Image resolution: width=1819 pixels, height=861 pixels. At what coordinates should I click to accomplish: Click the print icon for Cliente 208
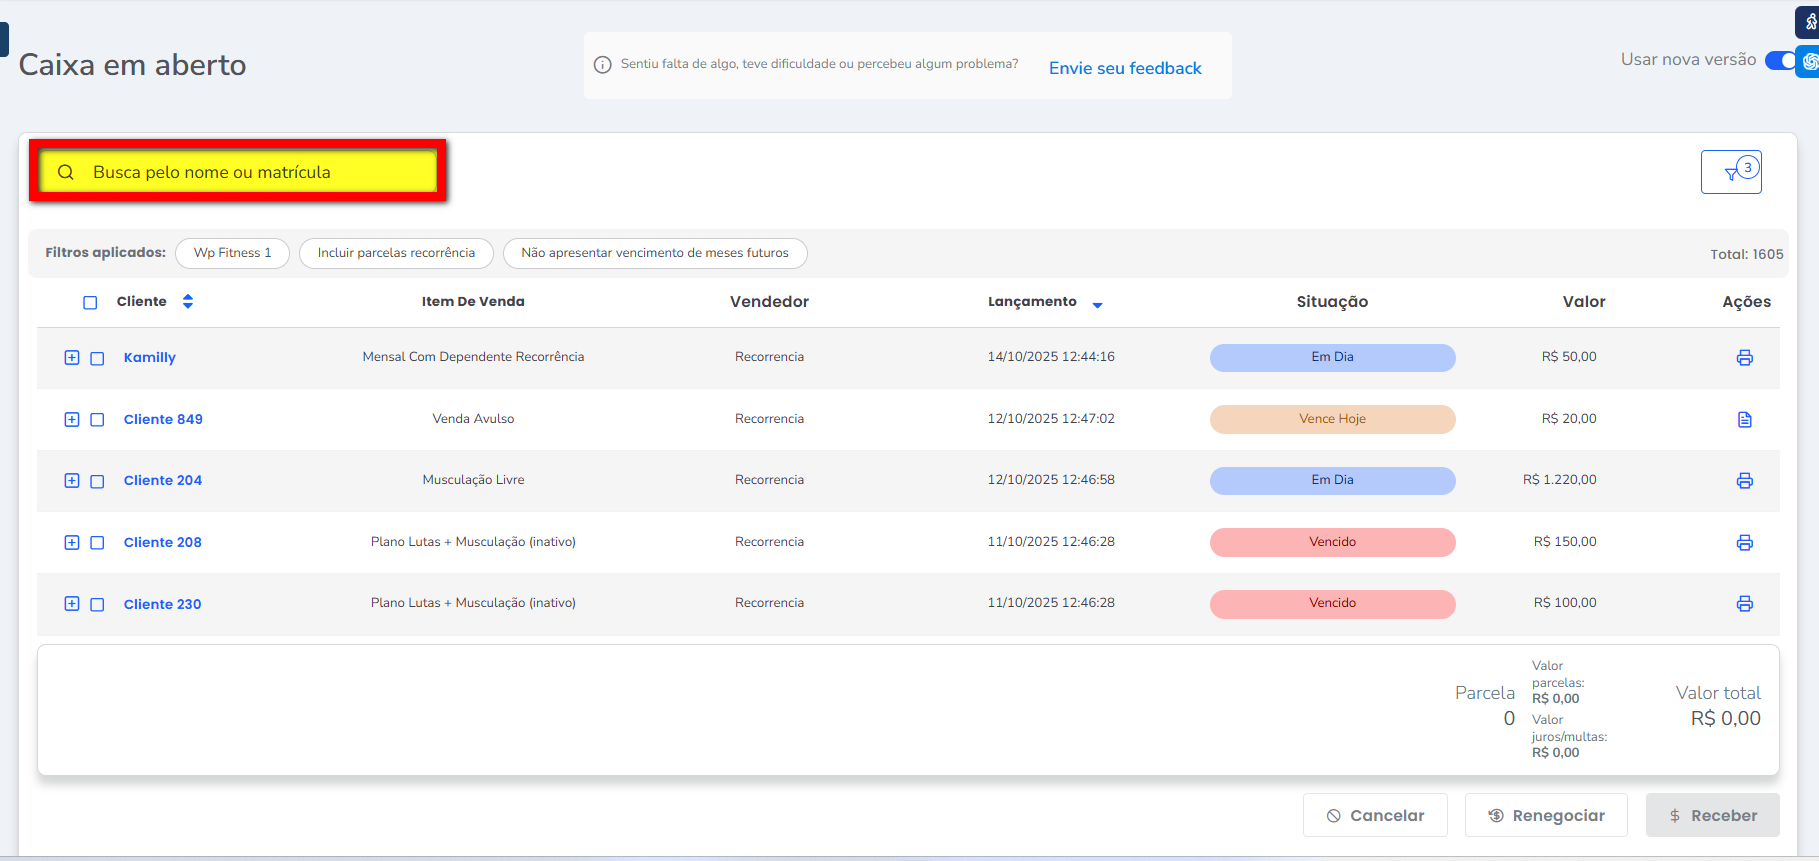click(1744, 543)
